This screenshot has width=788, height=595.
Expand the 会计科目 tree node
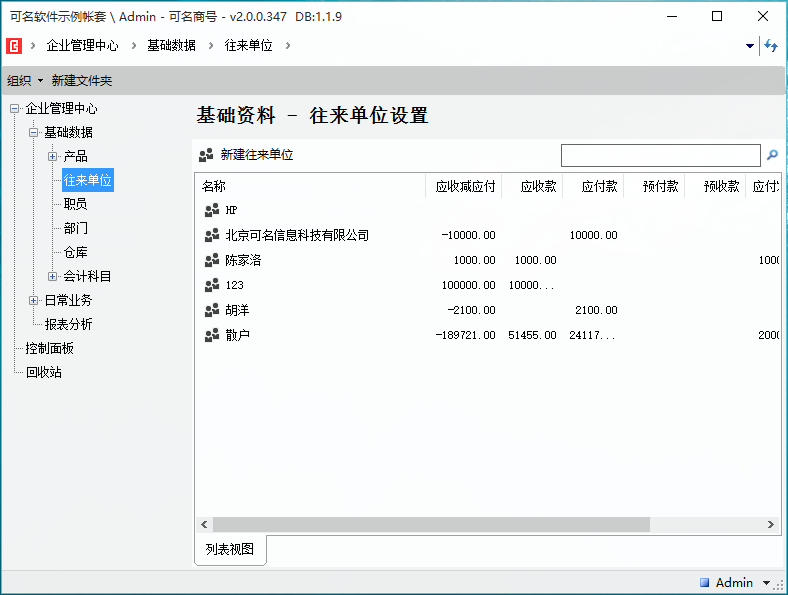tap(53, 276)
